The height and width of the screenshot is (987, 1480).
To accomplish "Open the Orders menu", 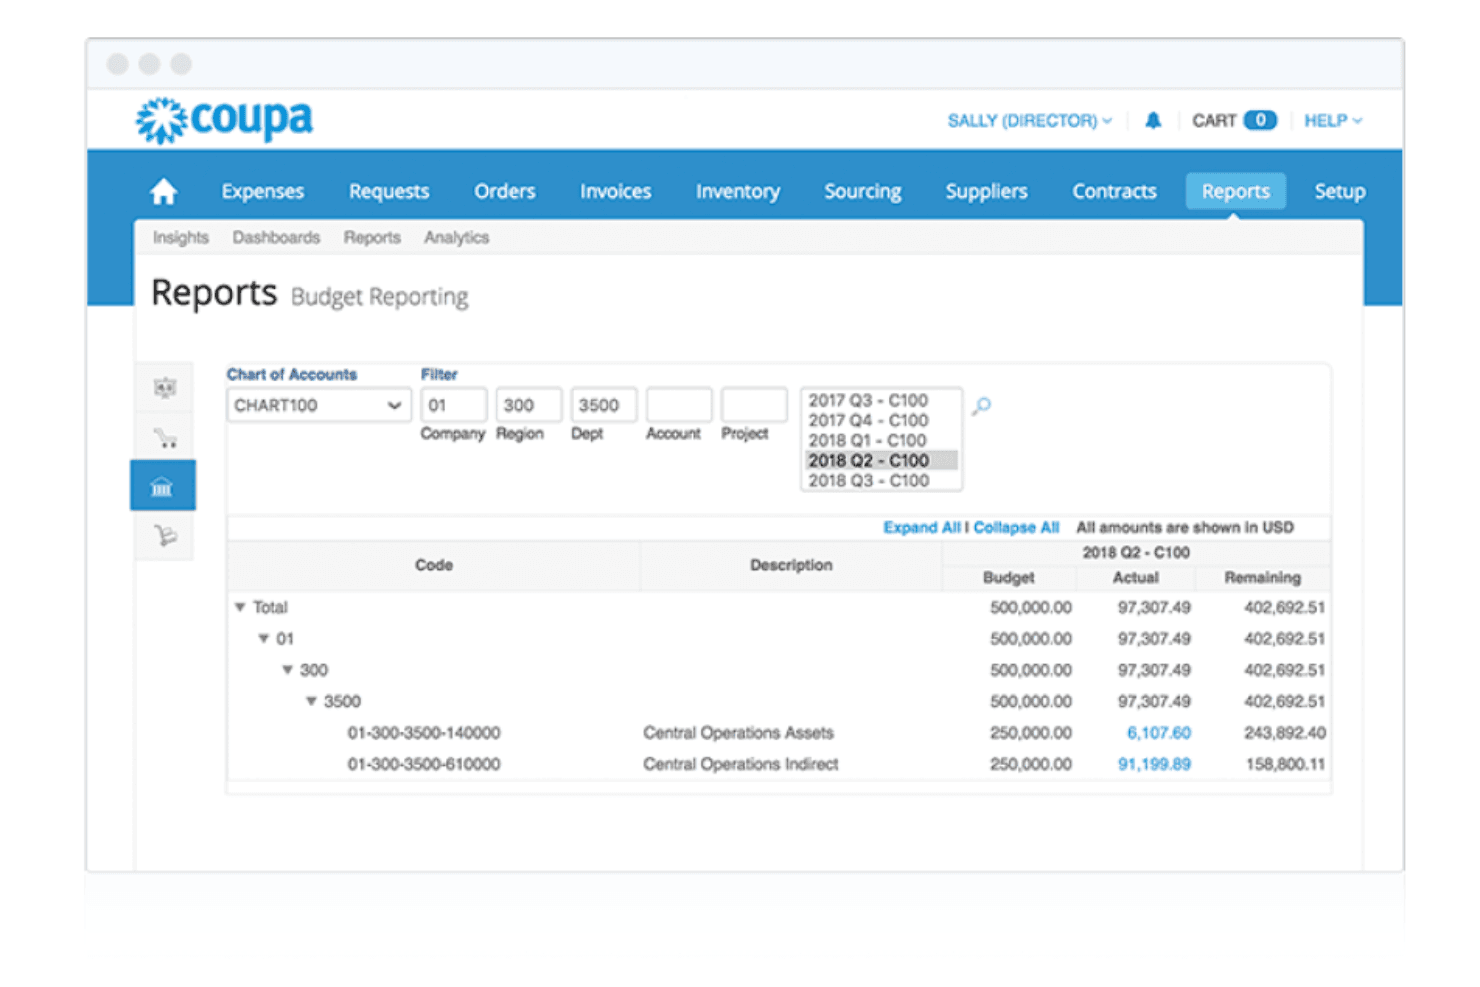I will tap(505, 191).
